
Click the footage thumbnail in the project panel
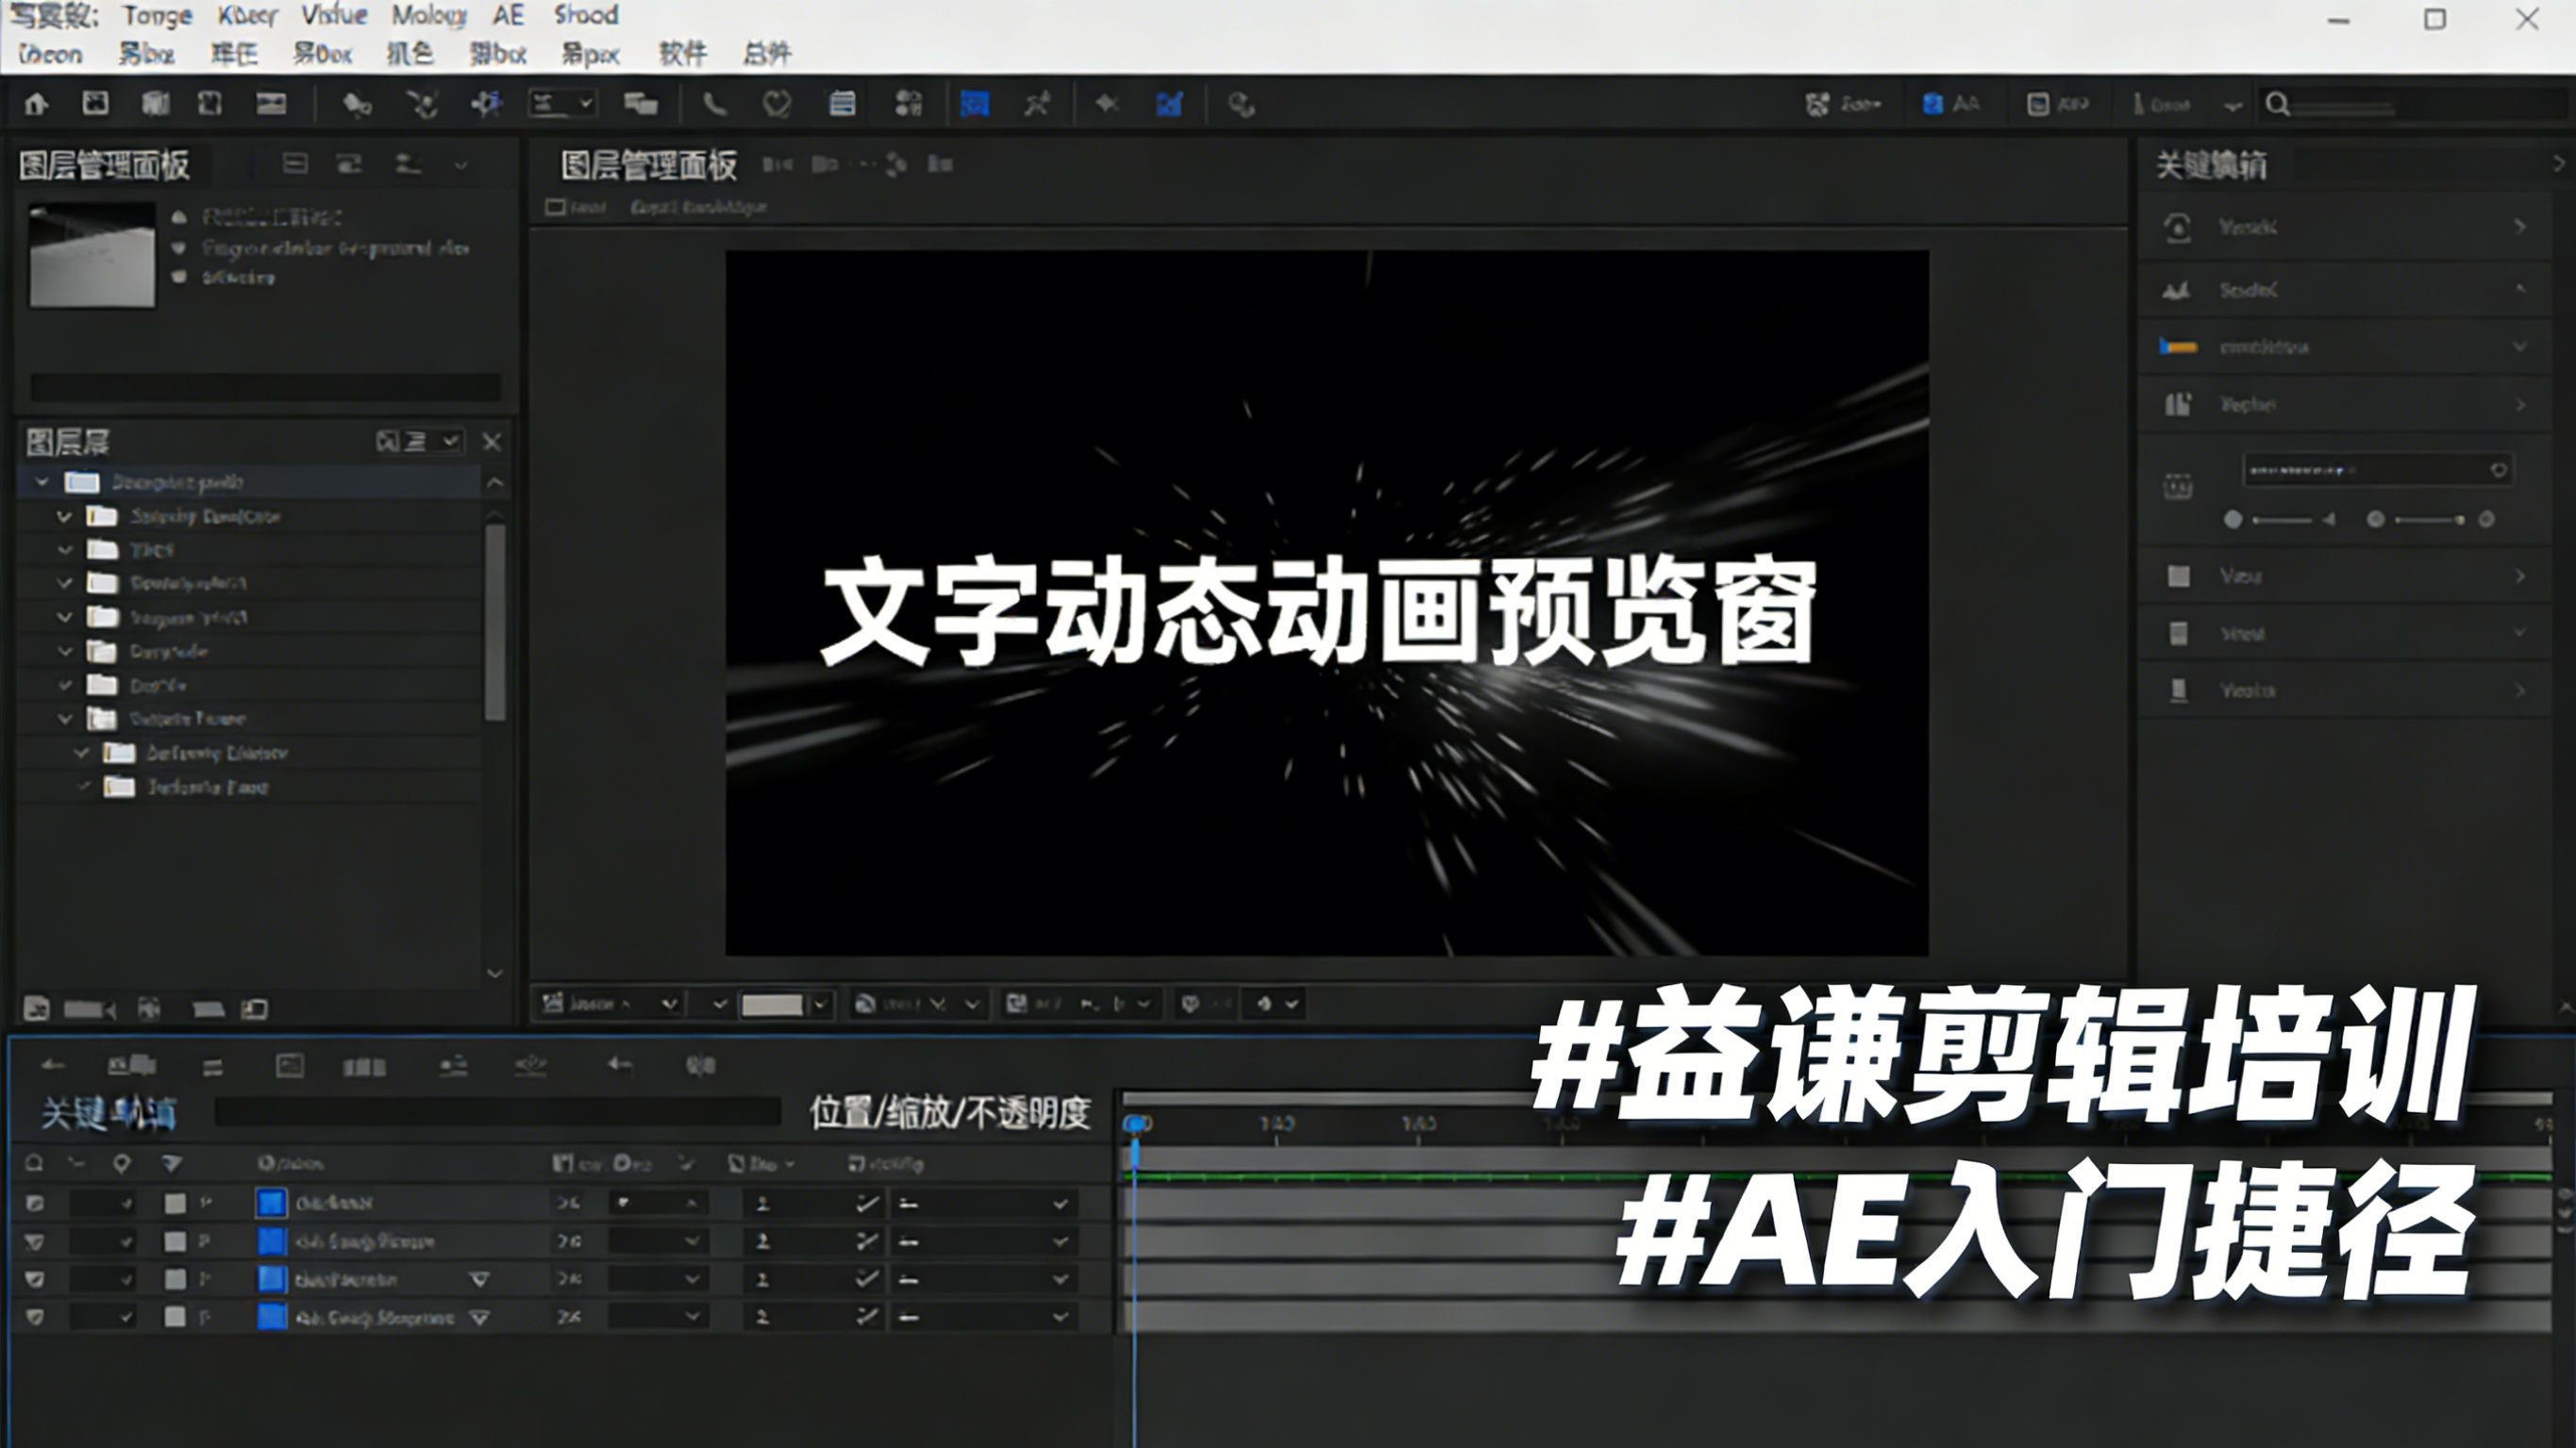(x=92, y=256)
